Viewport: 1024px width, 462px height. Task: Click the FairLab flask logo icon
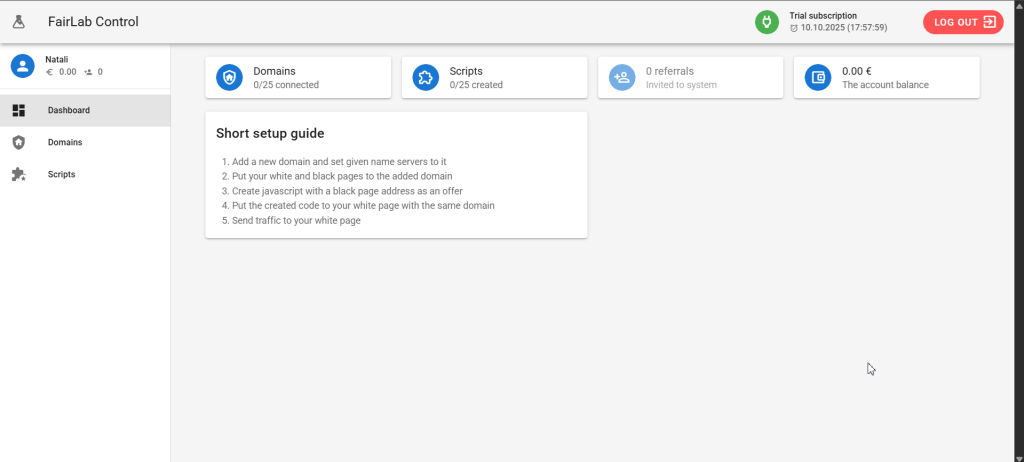(x=19, y=22)
